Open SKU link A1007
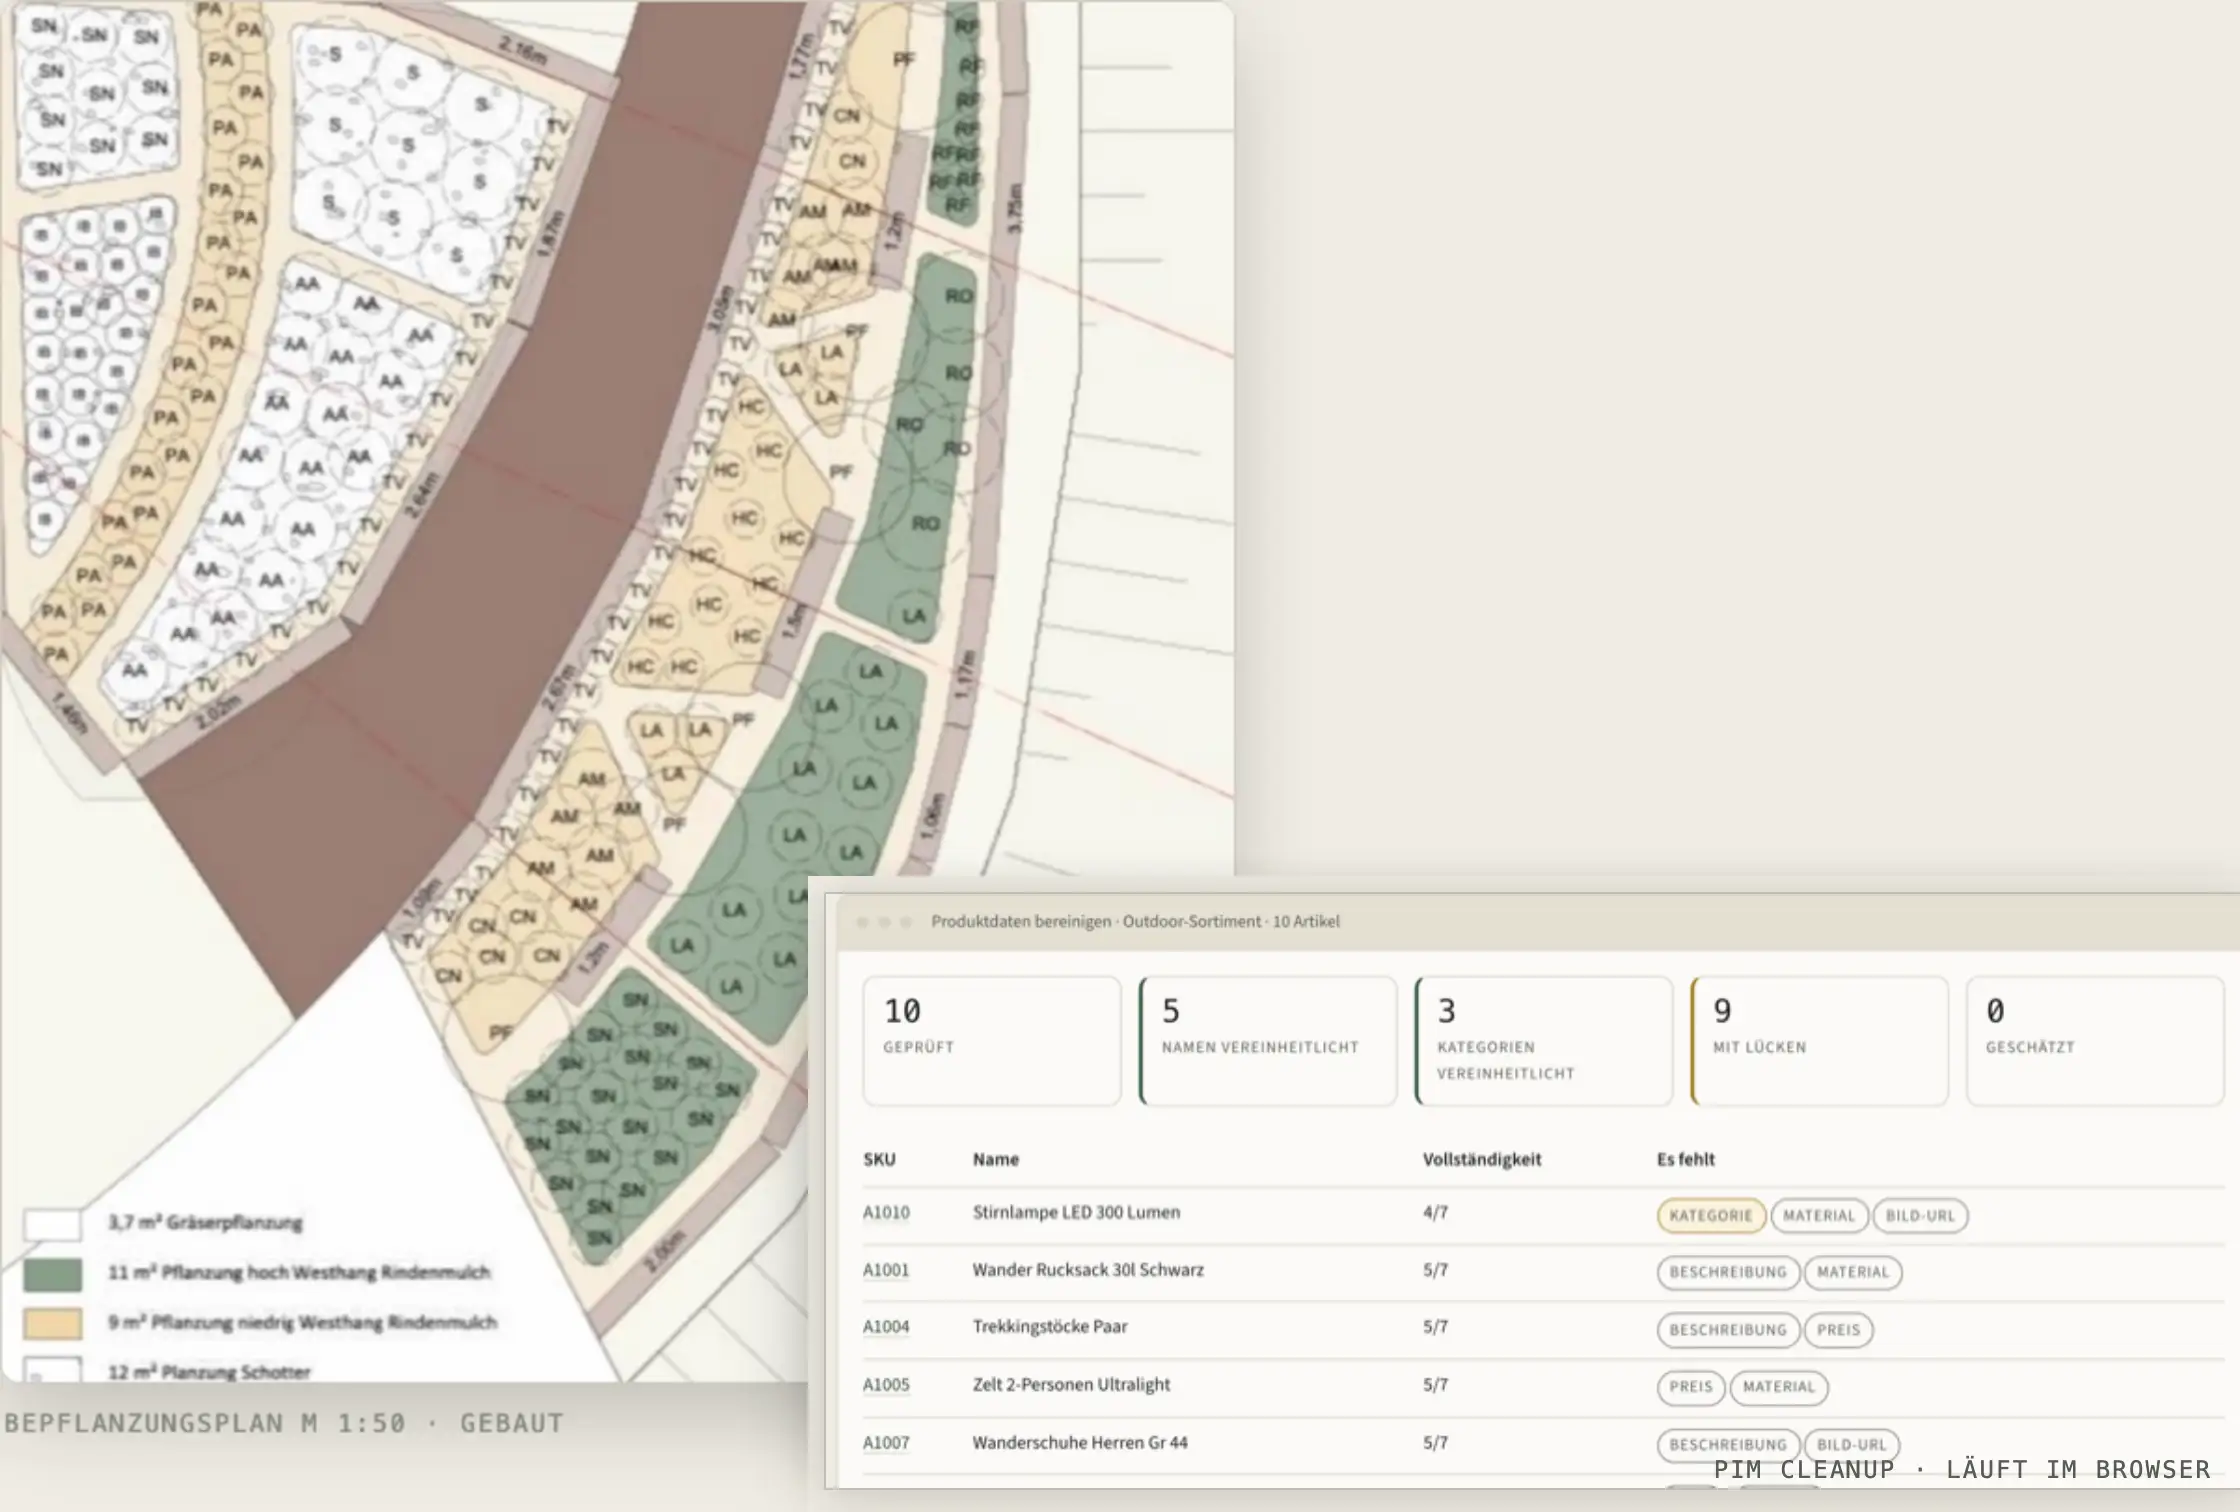 (x=886, y=1443)
